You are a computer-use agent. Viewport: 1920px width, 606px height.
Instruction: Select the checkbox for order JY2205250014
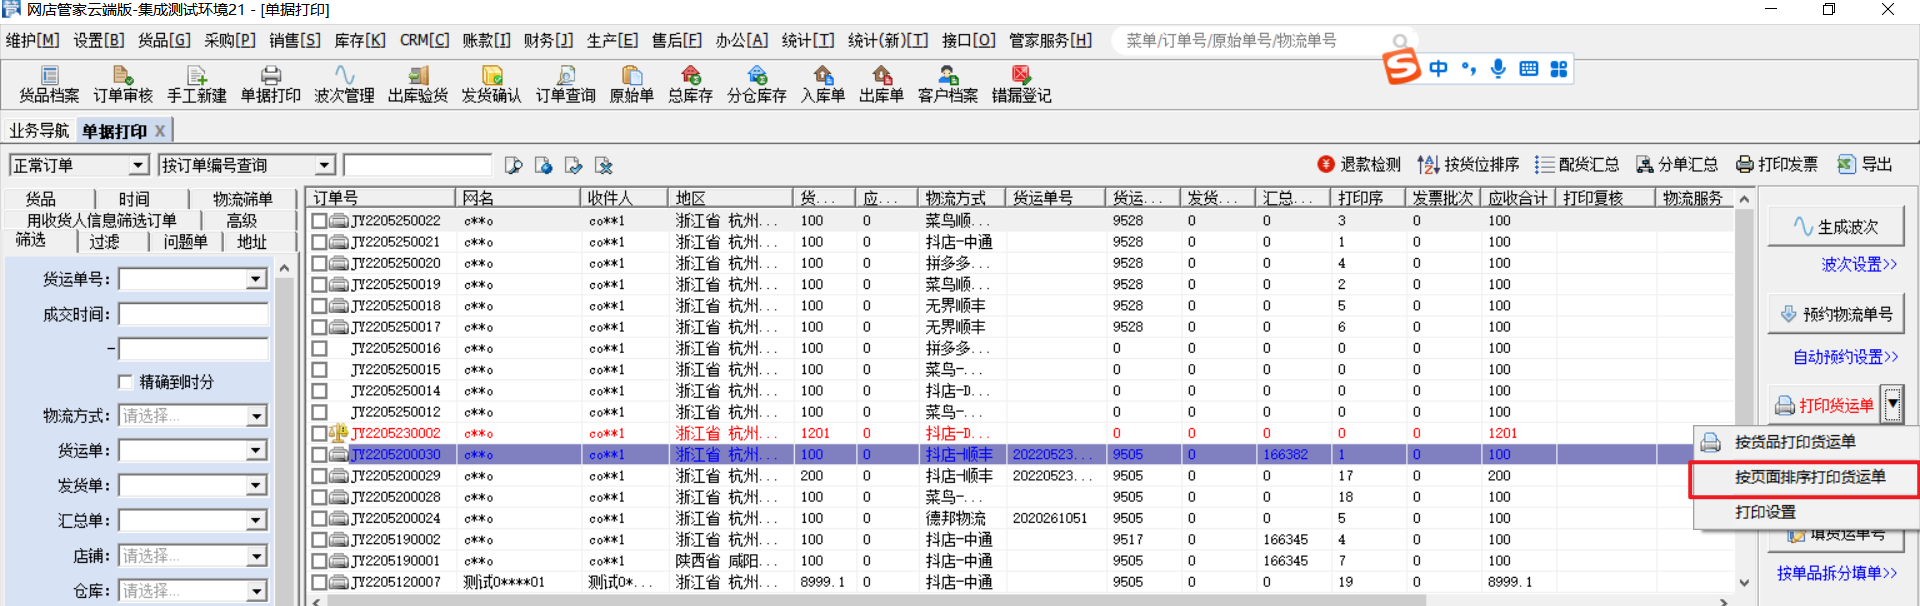pos(319,391)
